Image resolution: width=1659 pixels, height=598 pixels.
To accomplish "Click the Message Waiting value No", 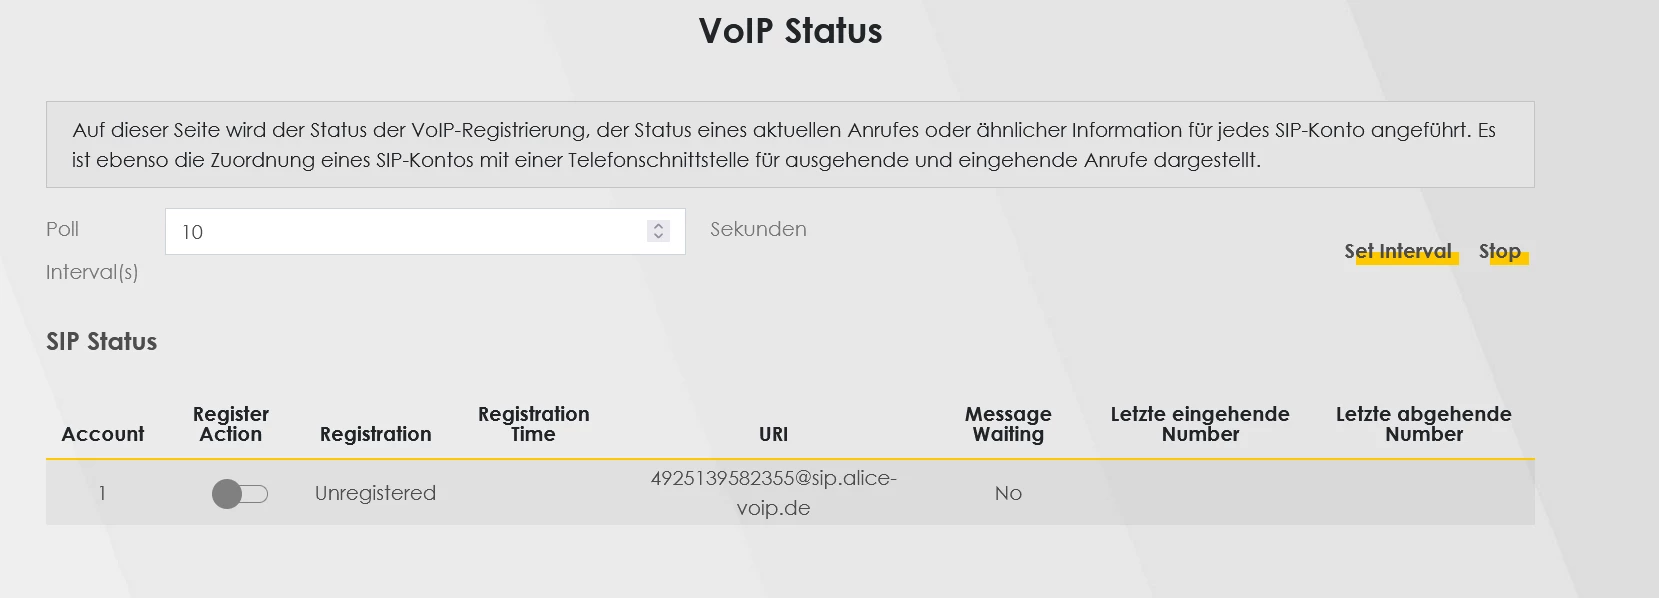I will (x=1008, y=493).
